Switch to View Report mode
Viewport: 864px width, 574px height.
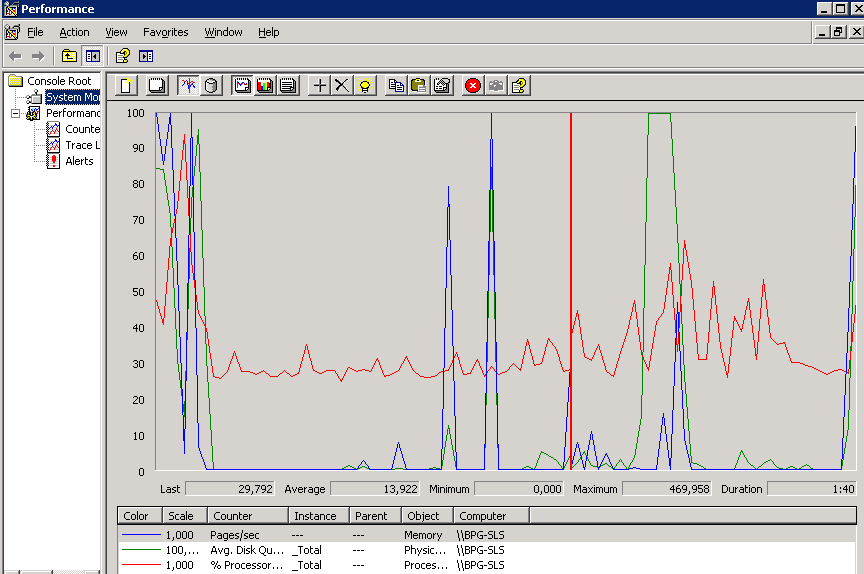288,86
